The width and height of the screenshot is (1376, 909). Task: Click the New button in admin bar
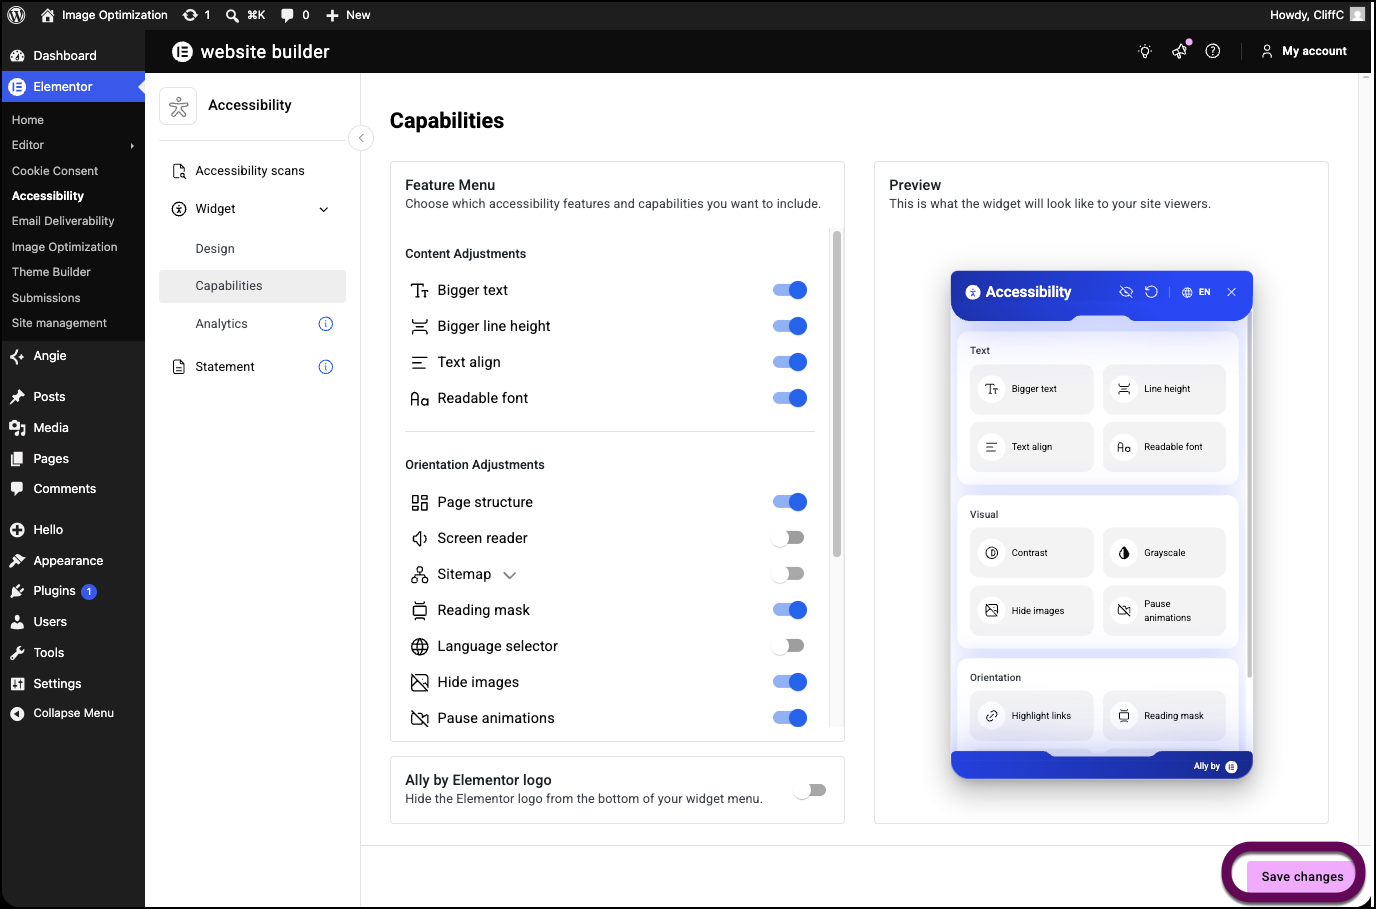(348, 15)
